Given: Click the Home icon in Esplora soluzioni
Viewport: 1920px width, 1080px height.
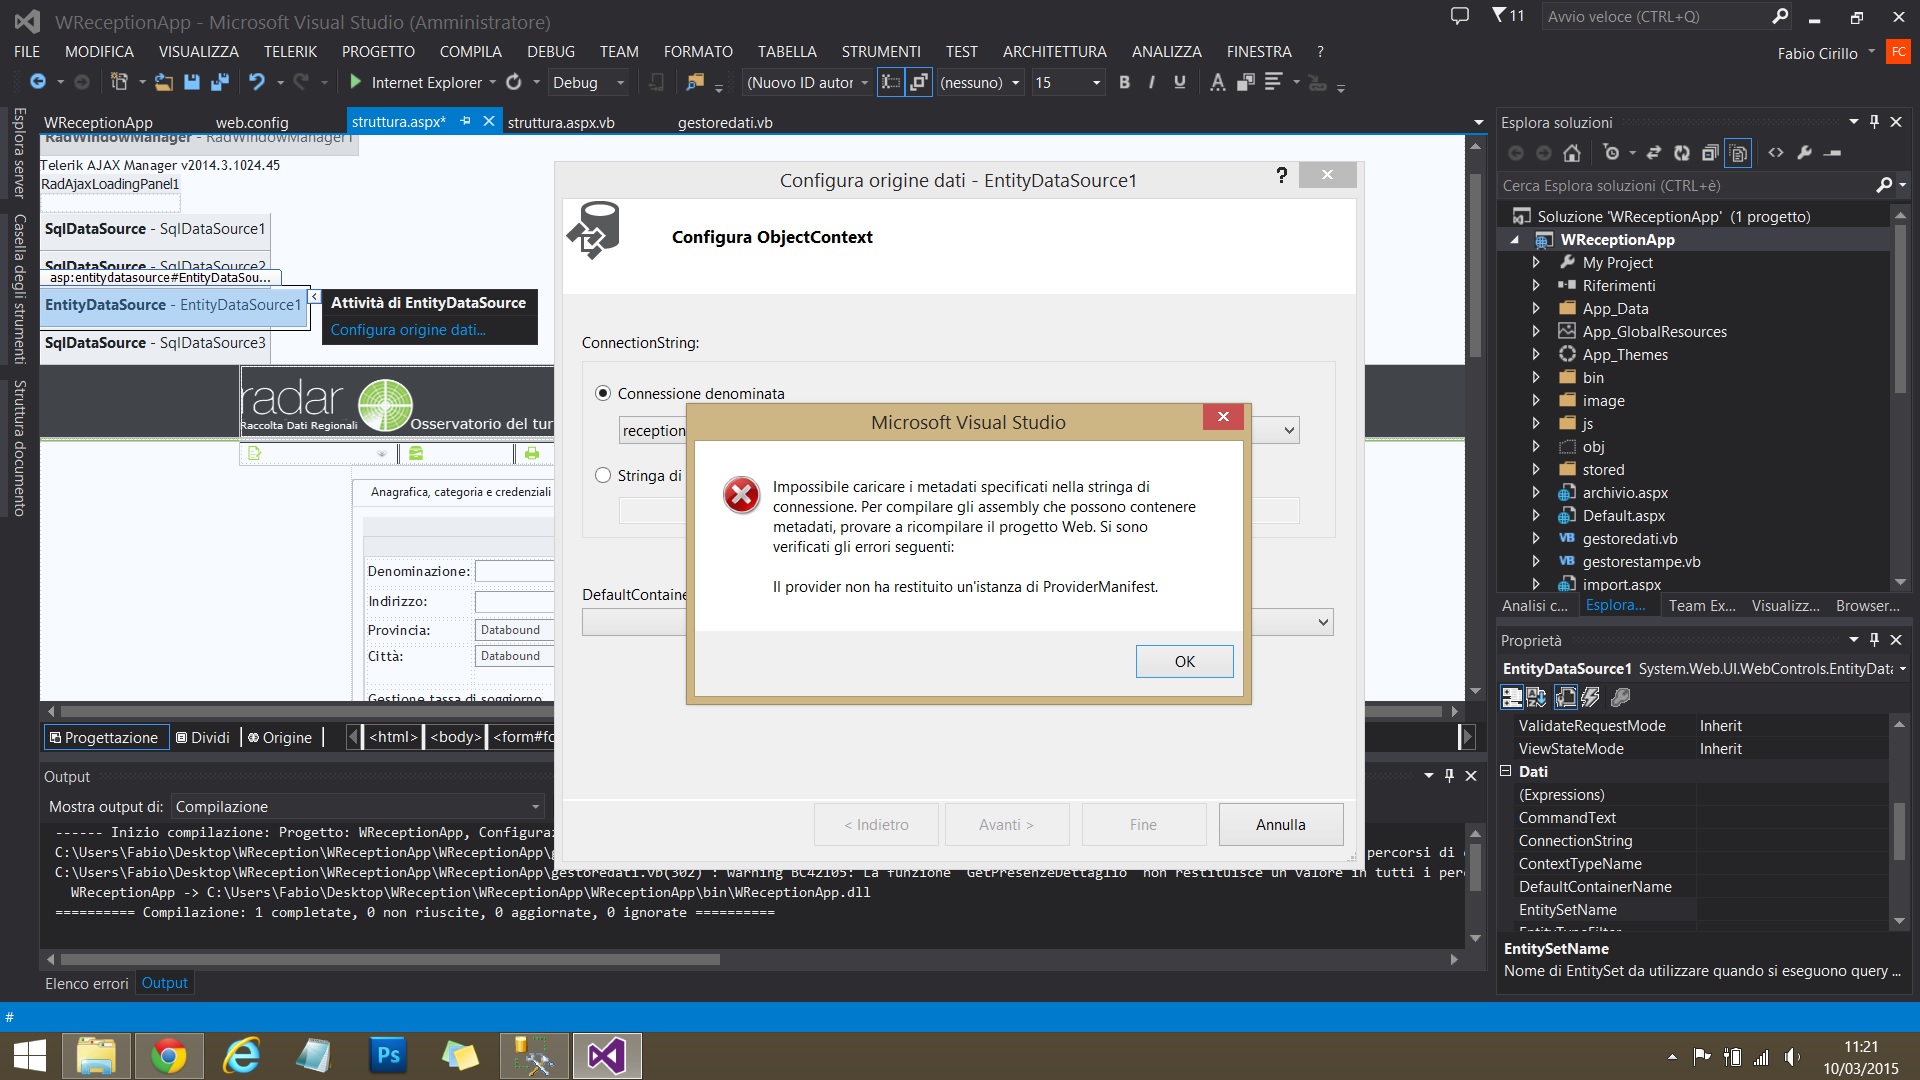Looking at the screenshot, I should click(x=1572, y=153).
